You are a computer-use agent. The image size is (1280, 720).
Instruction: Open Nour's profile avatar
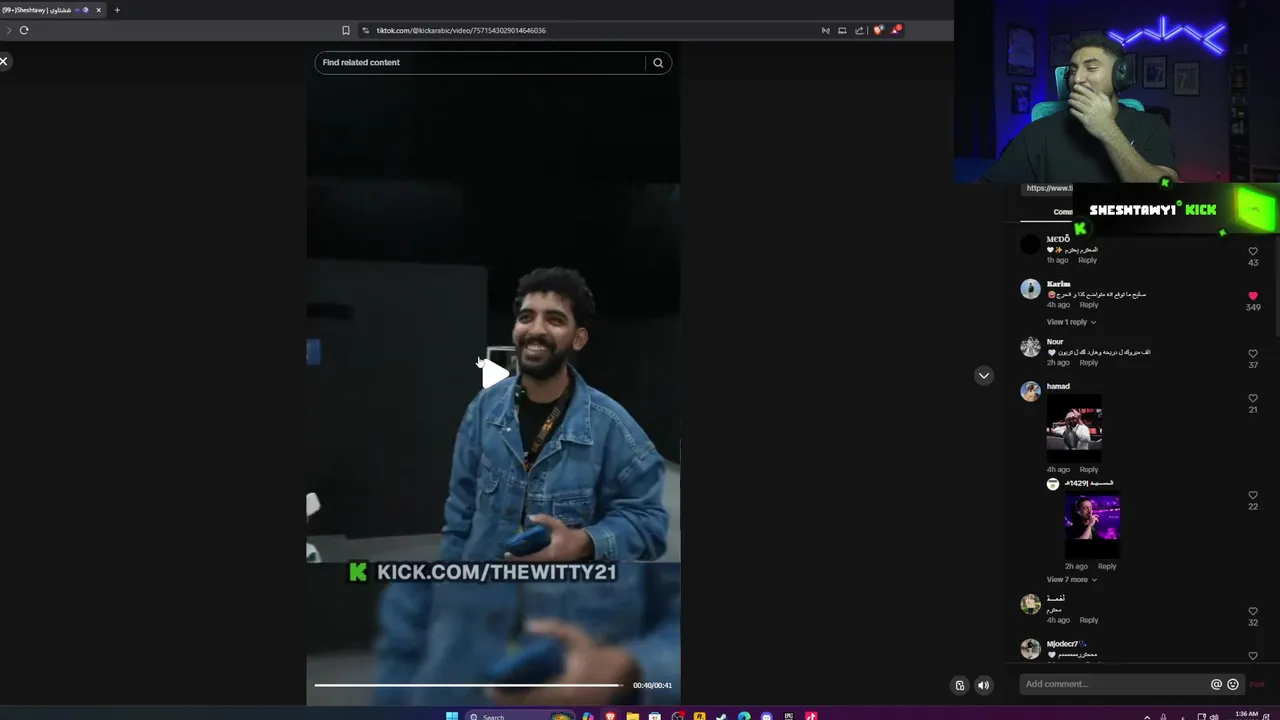tap(1030, 347)
